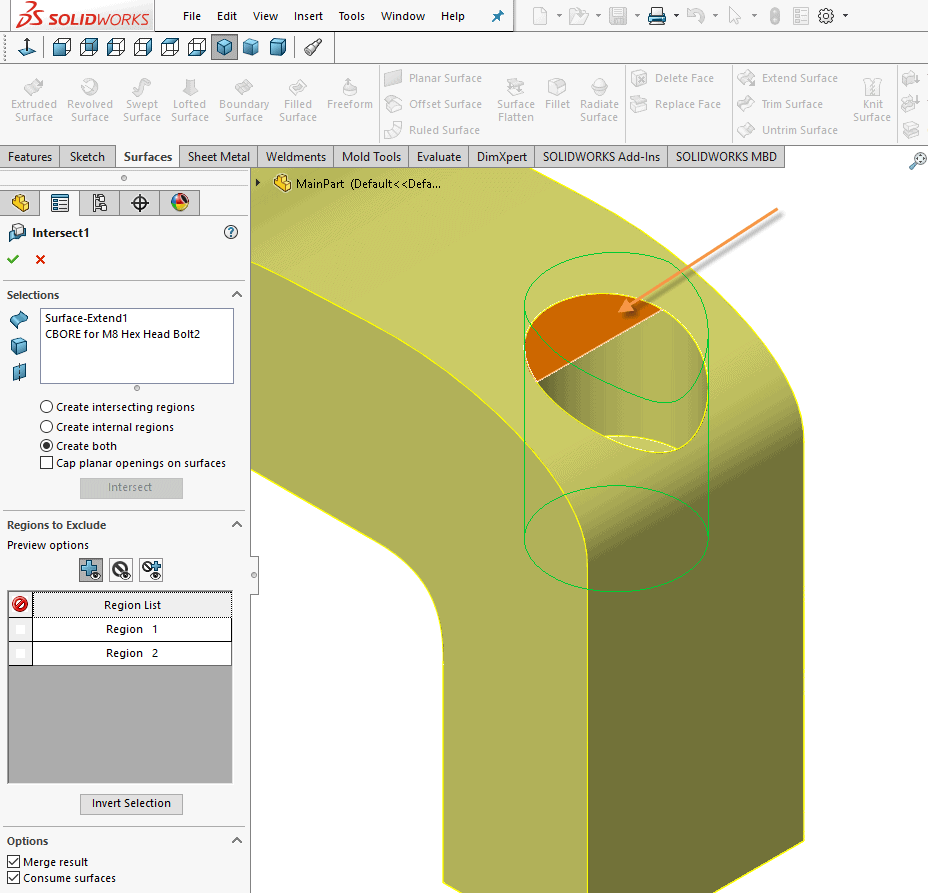Open the DimXpertManager crosshair tab

[140, 203]
